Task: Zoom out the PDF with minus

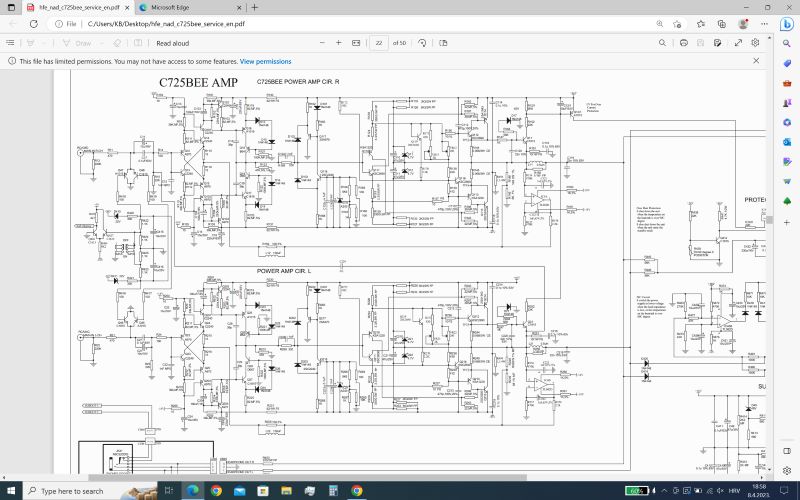Action: pyautogui.click(x=322, y=43)
